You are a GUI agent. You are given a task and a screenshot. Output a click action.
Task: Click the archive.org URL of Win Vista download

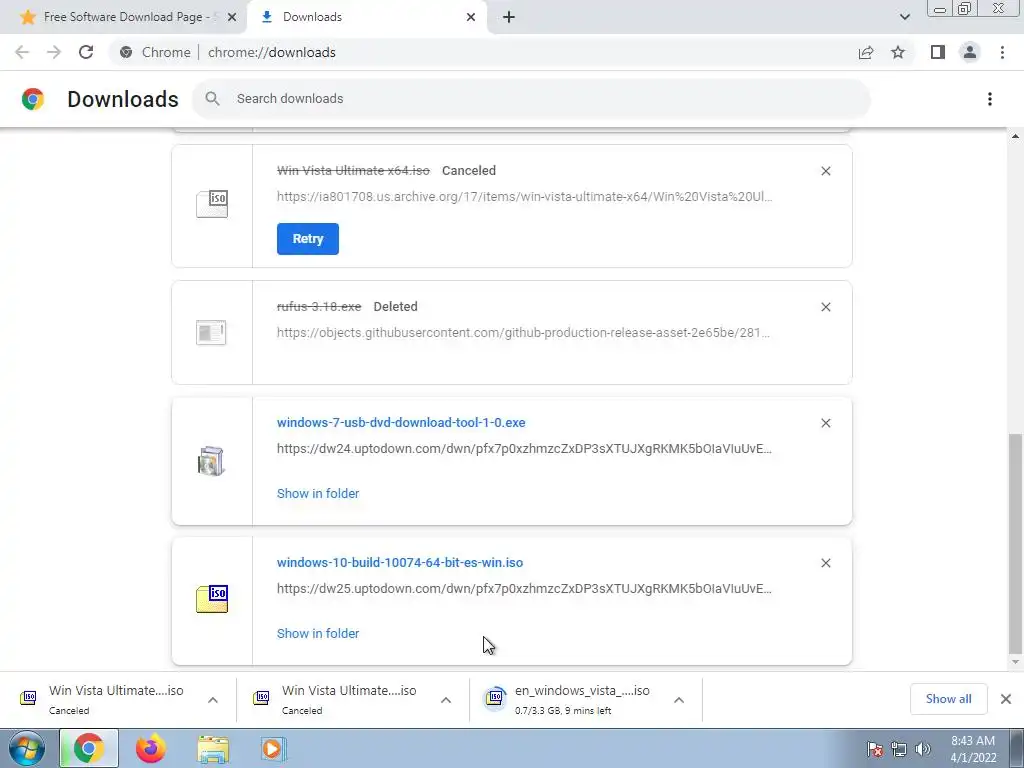pyautogui.click(x=524, y=197)
